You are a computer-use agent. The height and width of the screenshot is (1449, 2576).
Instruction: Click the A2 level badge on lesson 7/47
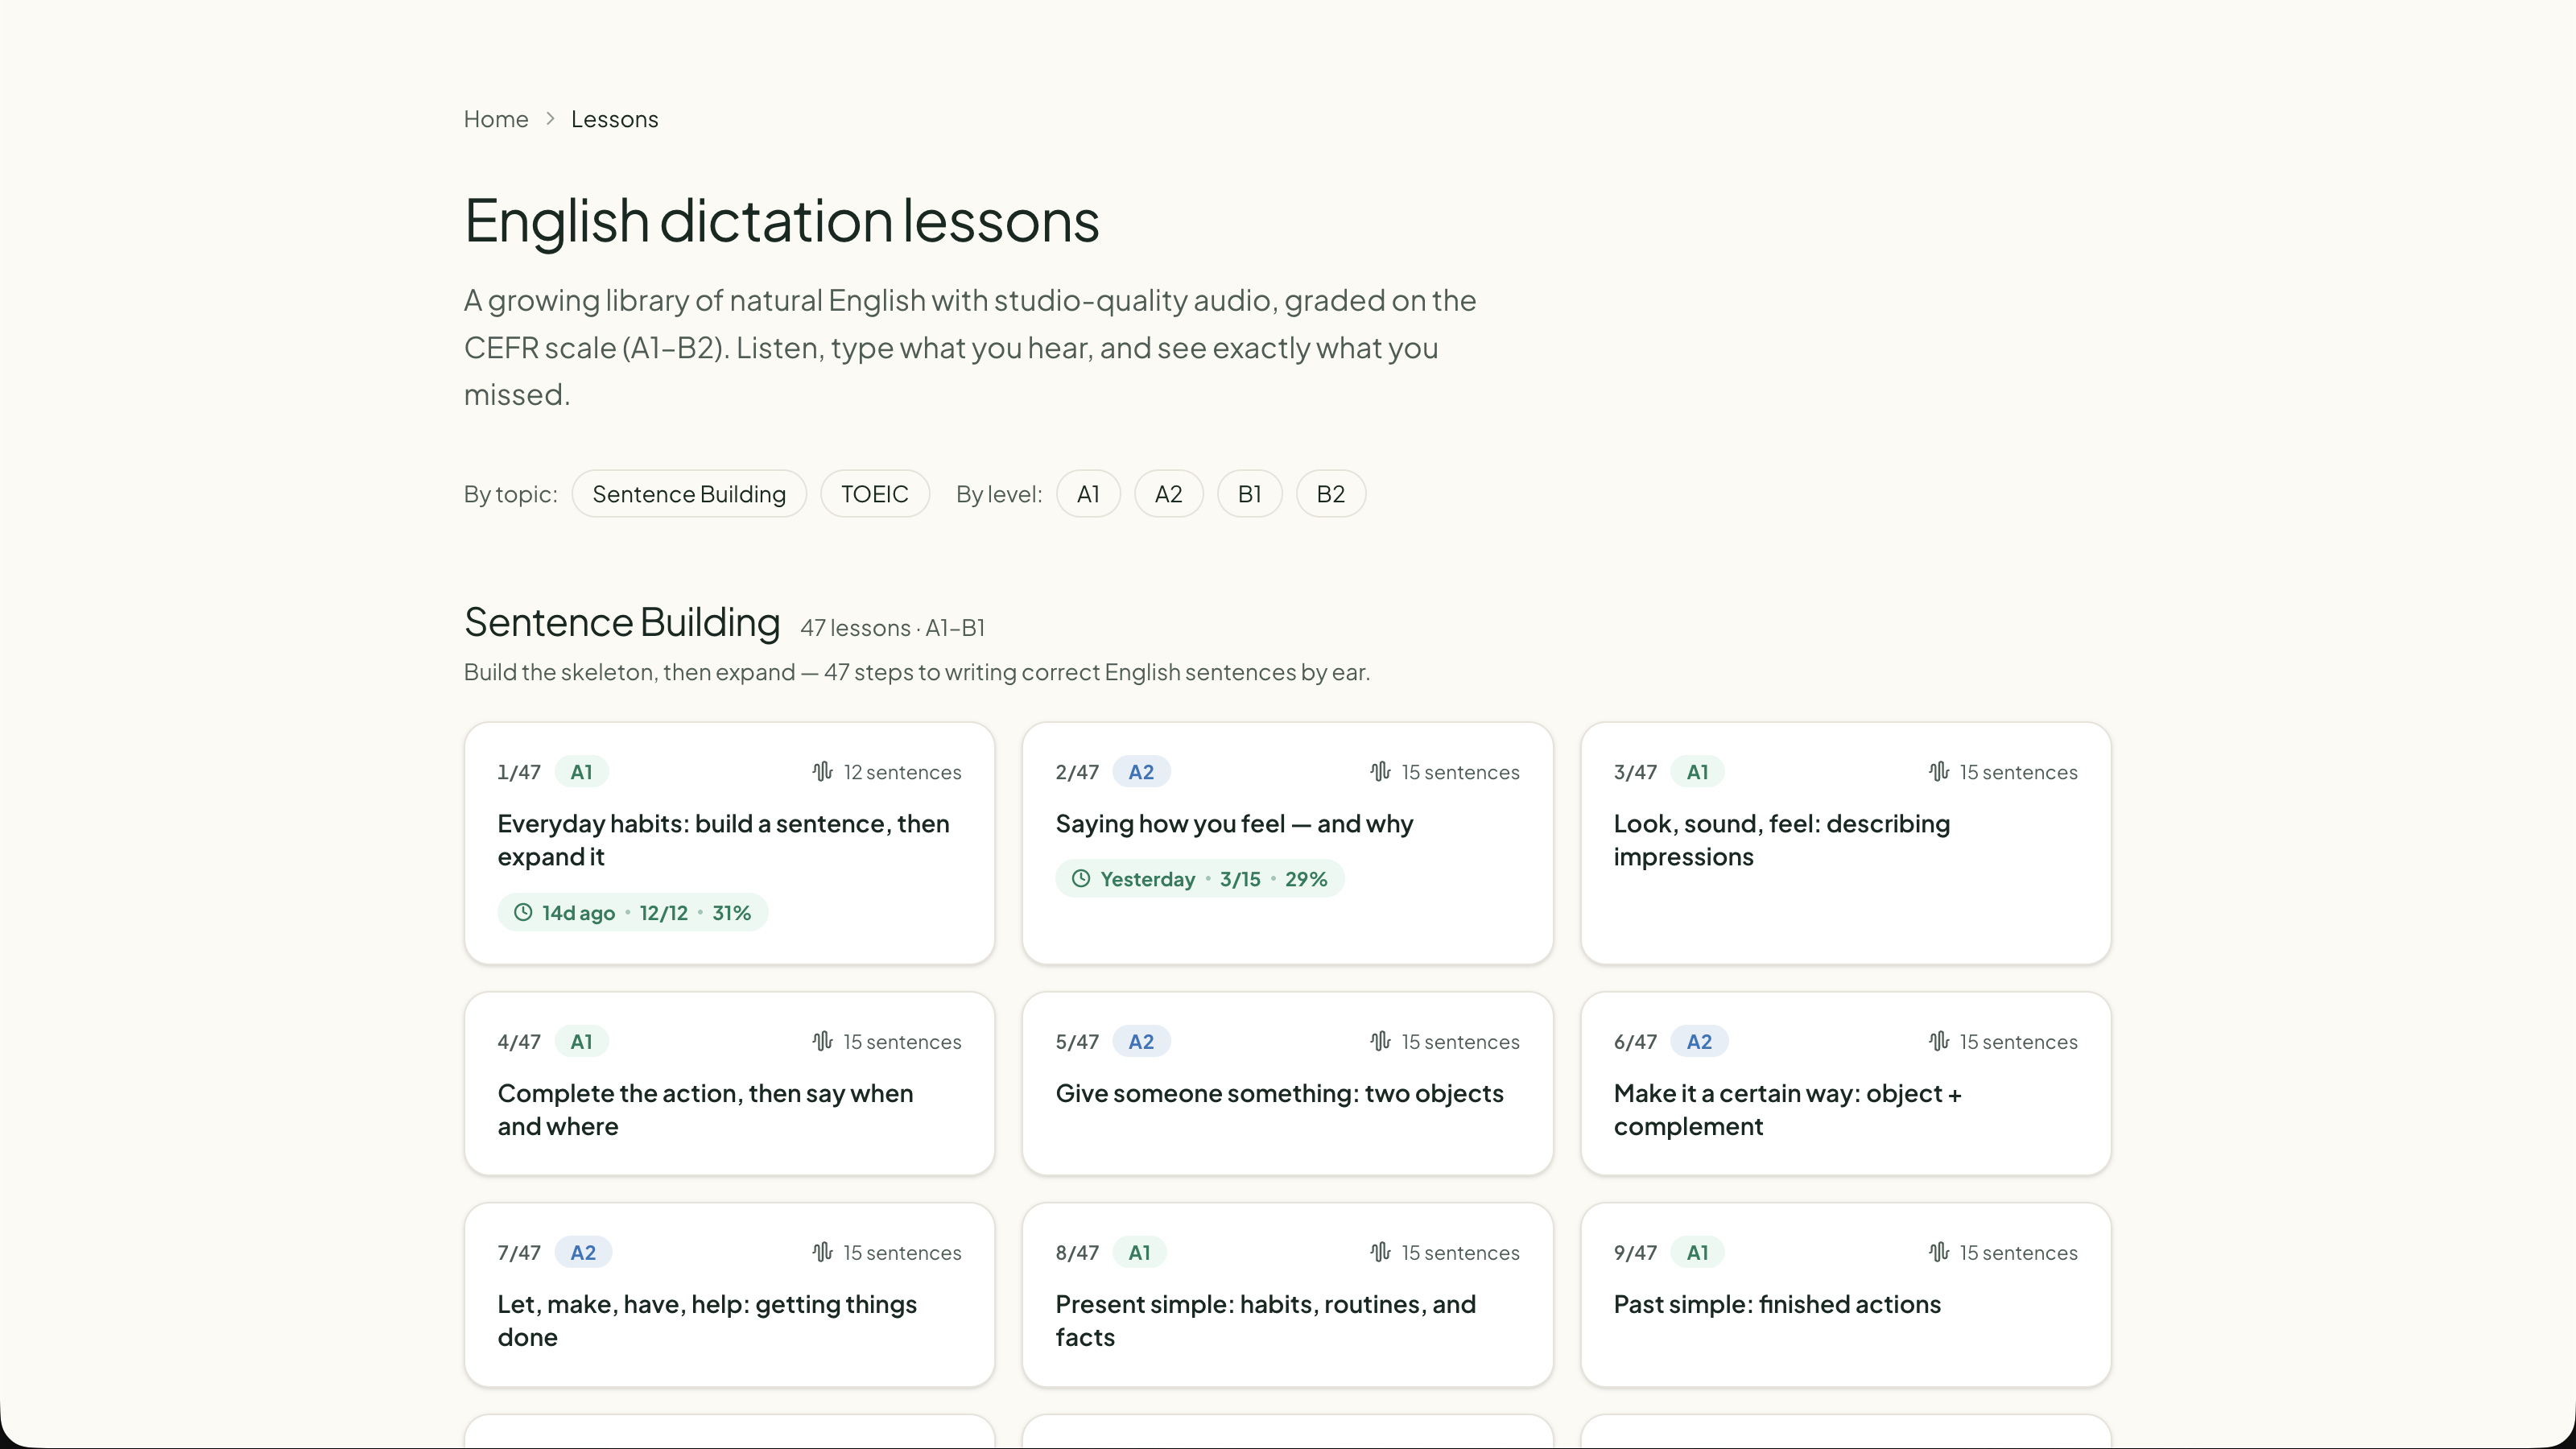(x=583, y=1252)
